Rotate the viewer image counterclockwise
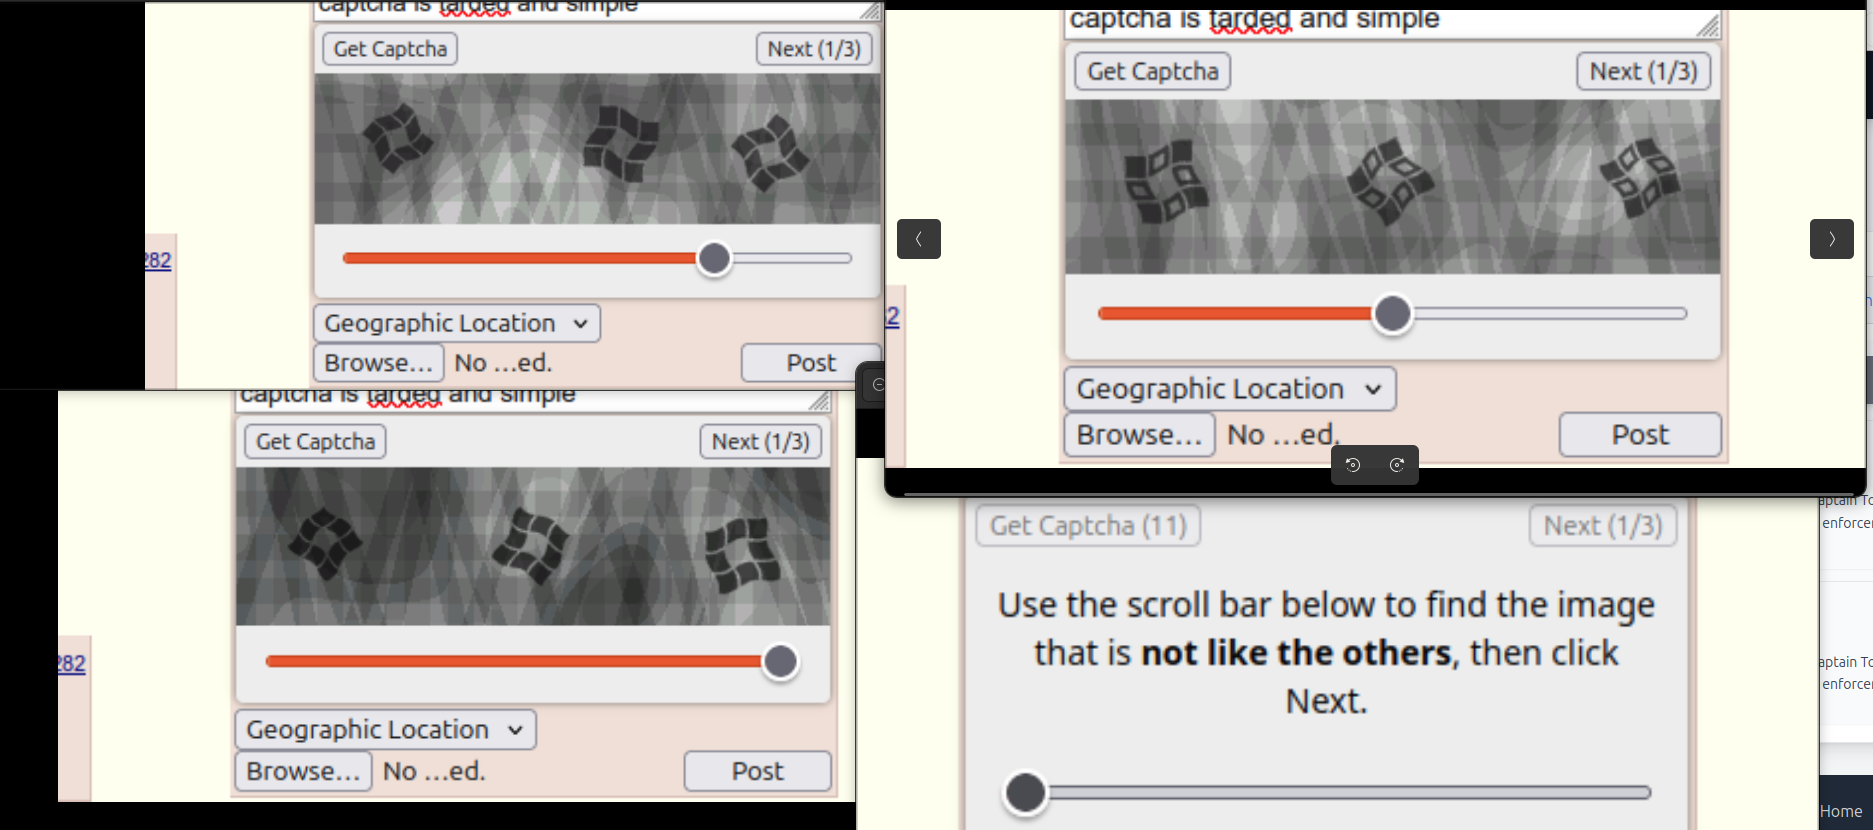 (x=1353, y=465)
